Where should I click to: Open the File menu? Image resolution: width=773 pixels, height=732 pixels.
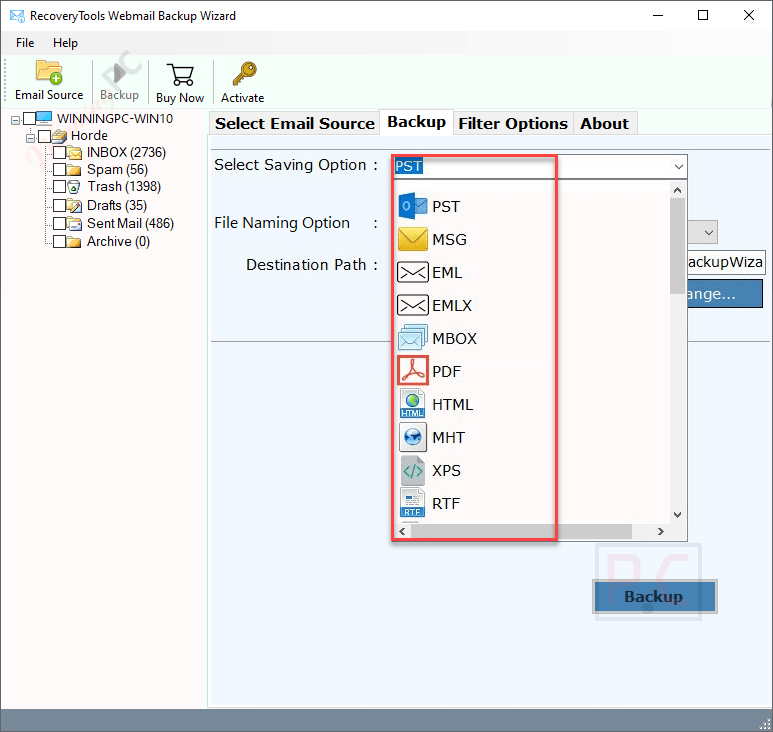pos(25,43)
